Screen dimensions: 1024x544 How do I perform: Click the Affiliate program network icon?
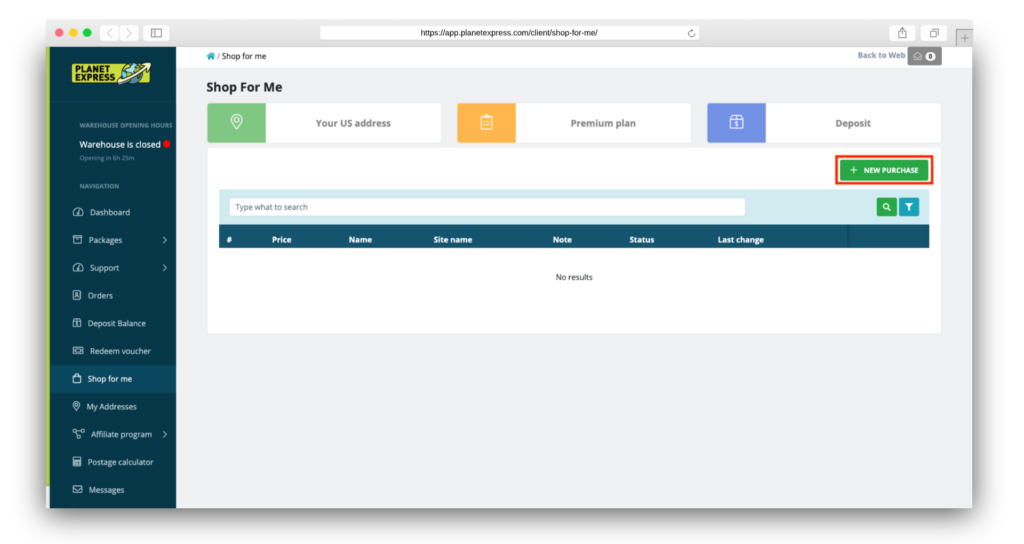tap(78, 434)
